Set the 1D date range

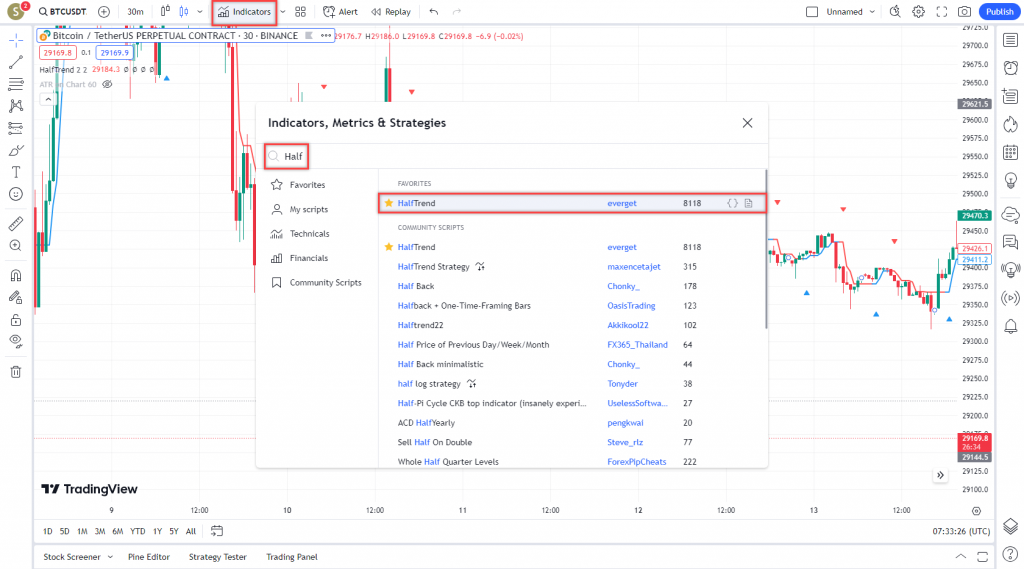(x=48, y=531)
